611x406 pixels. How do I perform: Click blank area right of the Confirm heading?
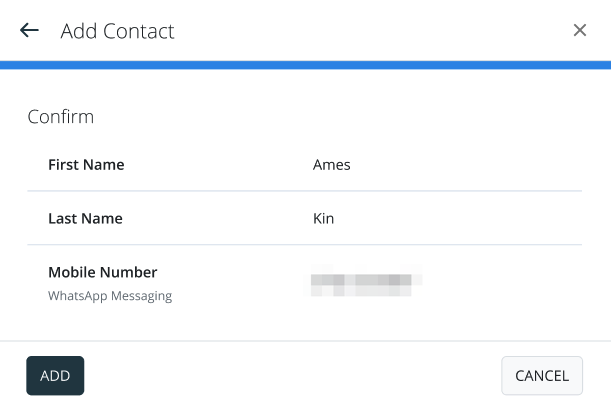pos(350,117)
